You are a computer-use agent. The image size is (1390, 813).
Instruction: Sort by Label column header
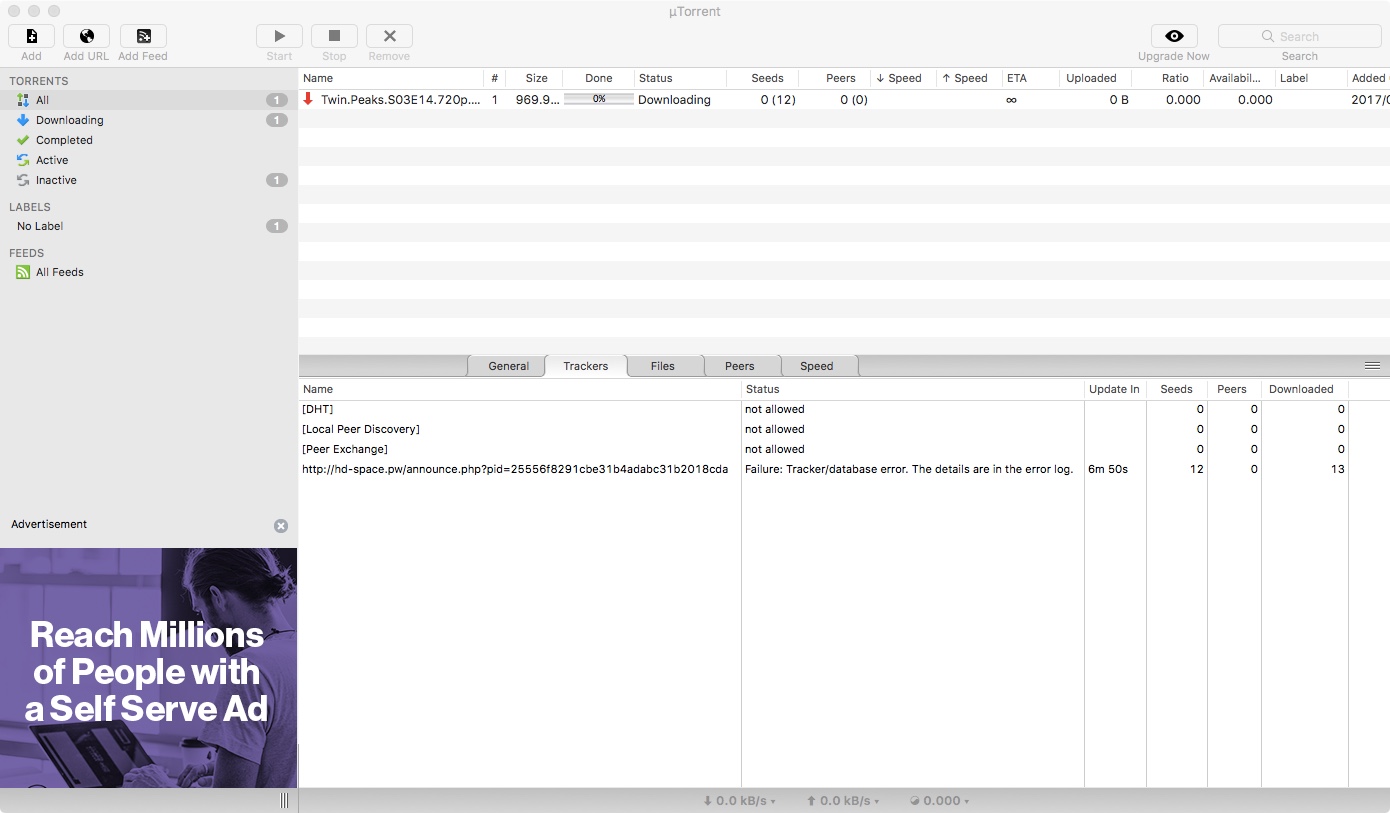pyautogui.click(x=1311, y=78)
